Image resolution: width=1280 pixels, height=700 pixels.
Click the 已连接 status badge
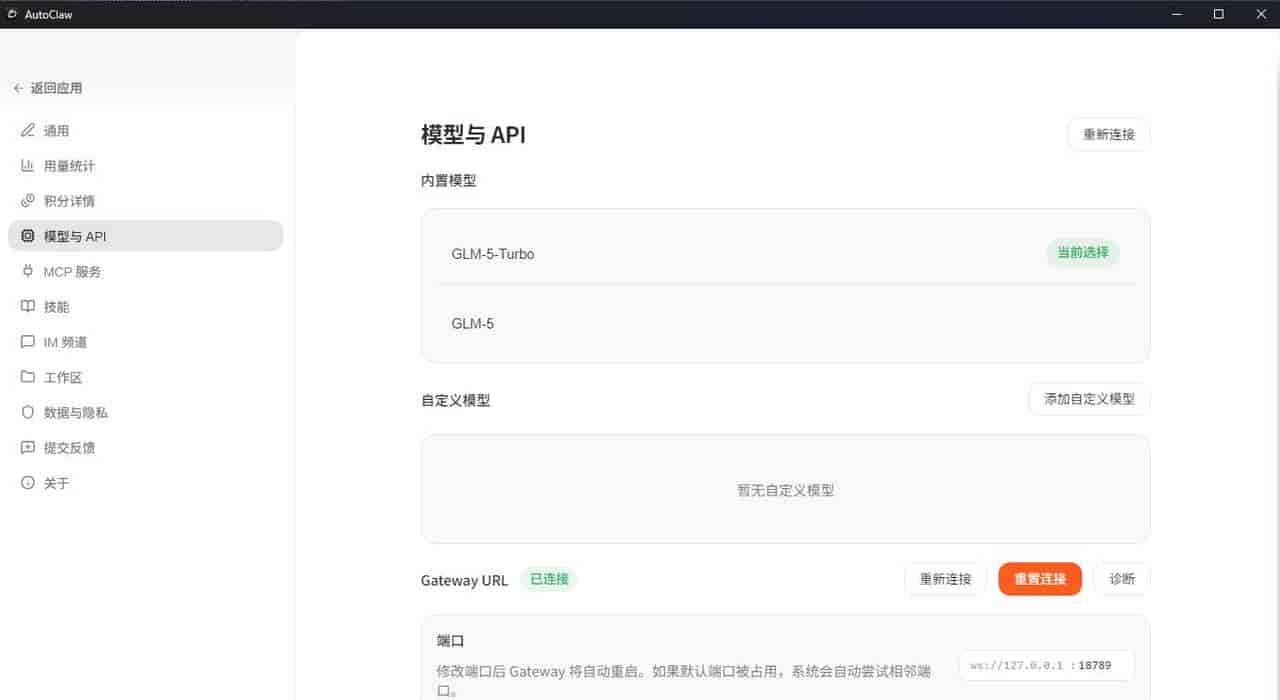pos(549,579)
